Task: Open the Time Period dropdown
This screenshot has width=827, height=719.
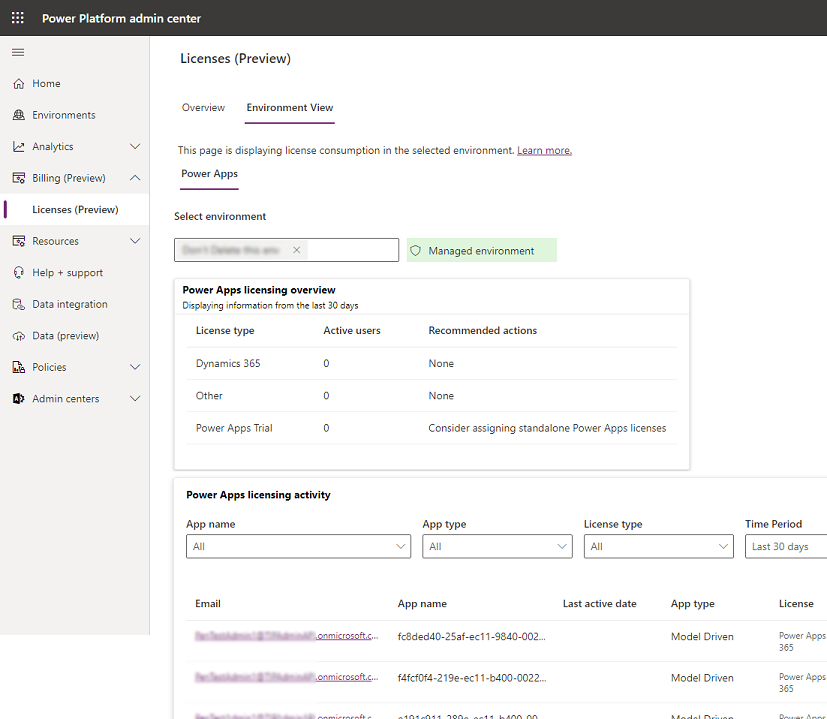Action: click(786, 547)
